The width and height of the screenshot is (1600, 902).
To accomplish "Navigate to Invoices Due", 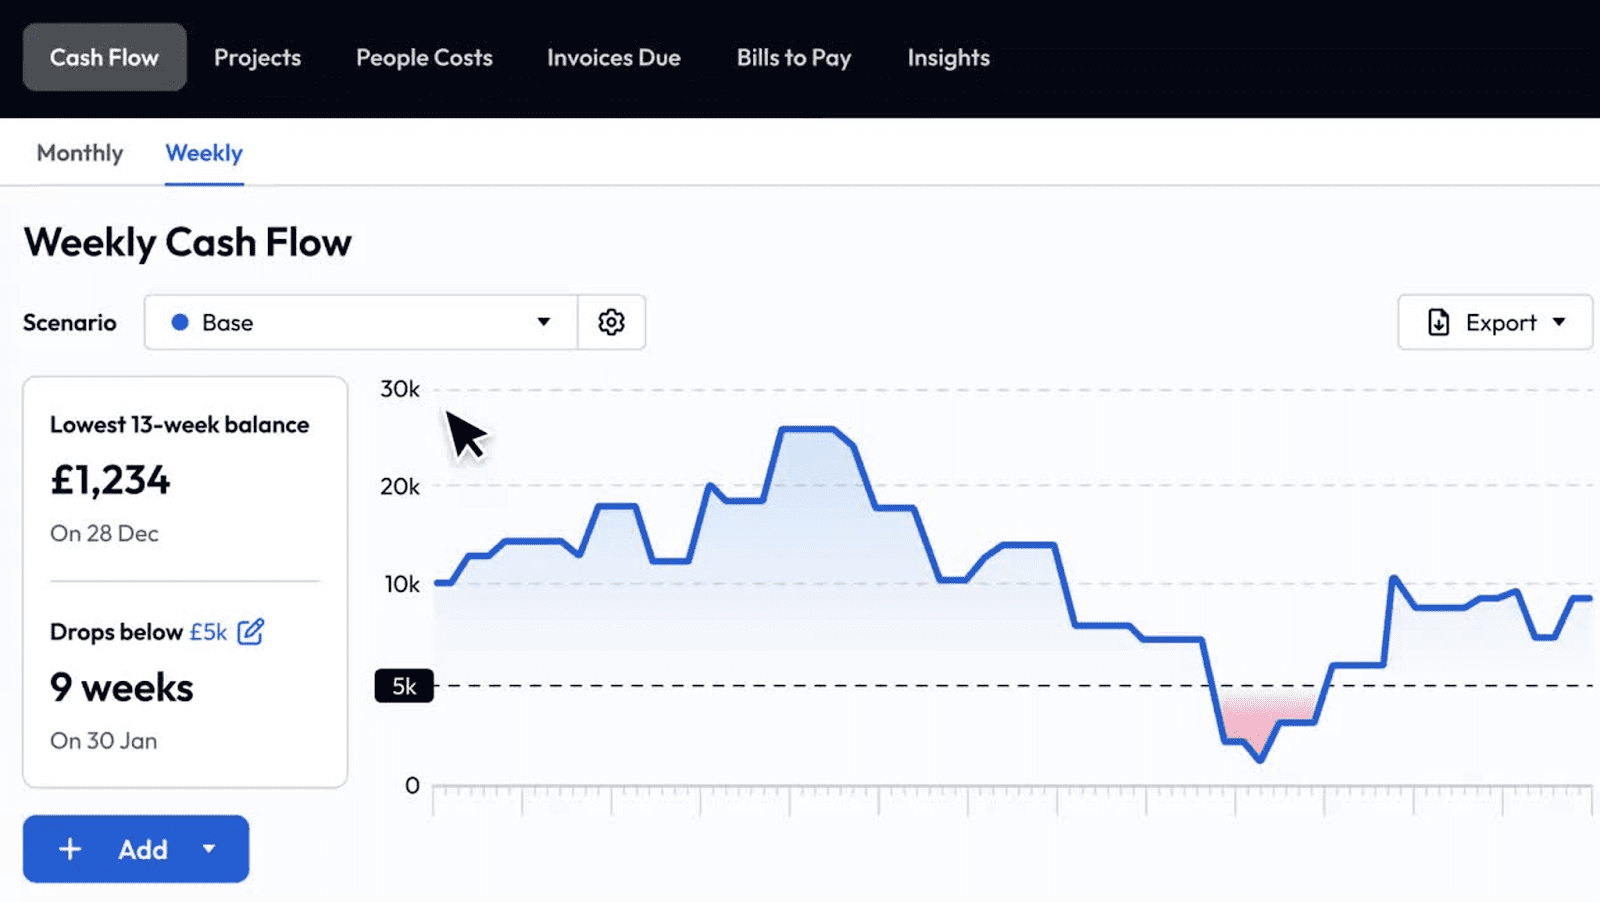I will pyautogui.click(x=613, y=57).
